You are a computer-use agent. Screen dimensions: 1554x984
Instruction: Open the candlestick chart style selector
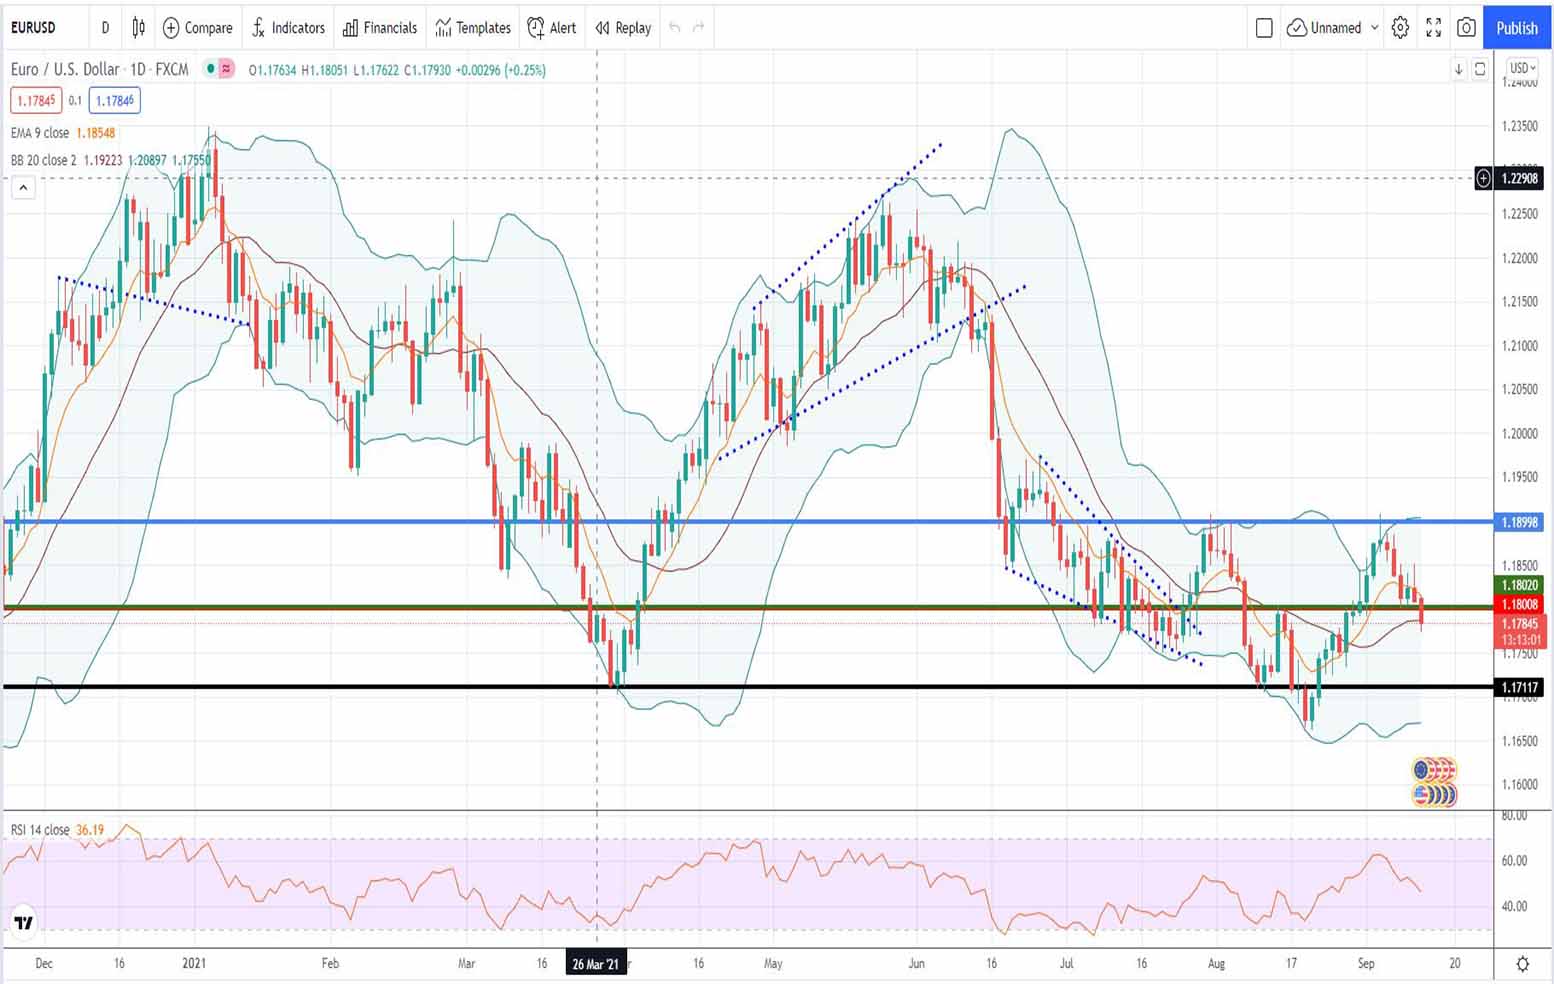[x=138, y=28]
